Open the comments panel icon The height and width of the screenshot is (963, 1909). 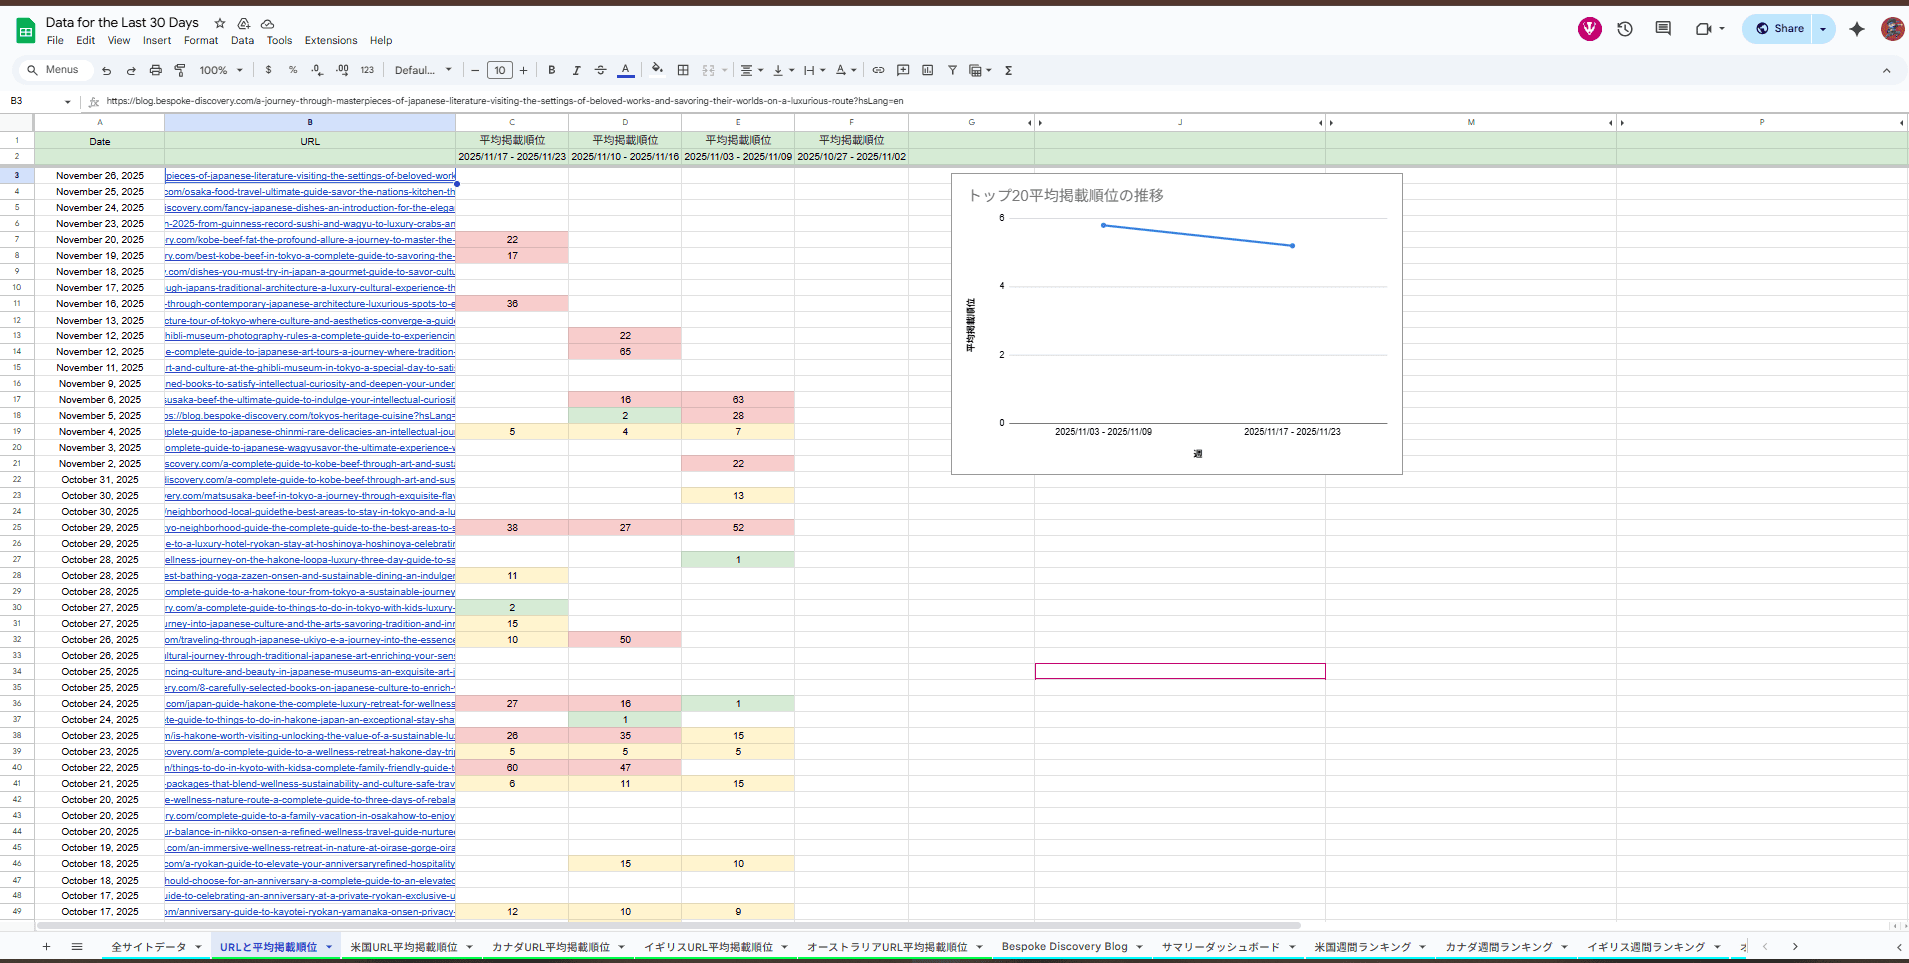point(1663,29)
